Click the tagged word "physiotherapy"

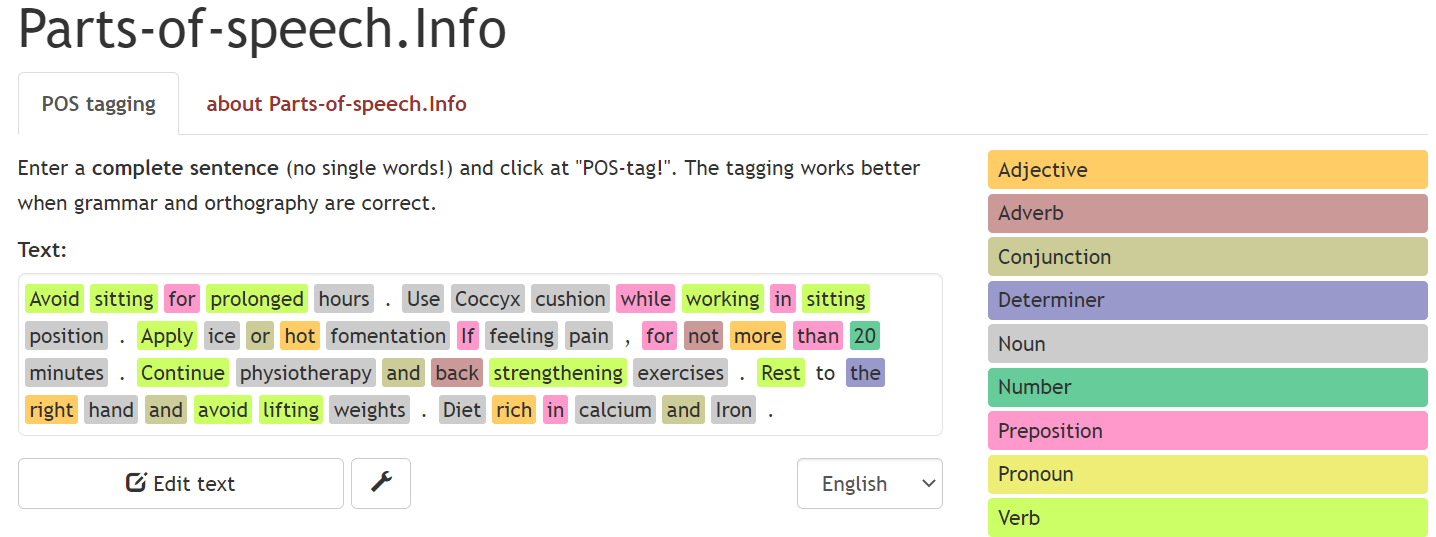click(x=306, y=373)
